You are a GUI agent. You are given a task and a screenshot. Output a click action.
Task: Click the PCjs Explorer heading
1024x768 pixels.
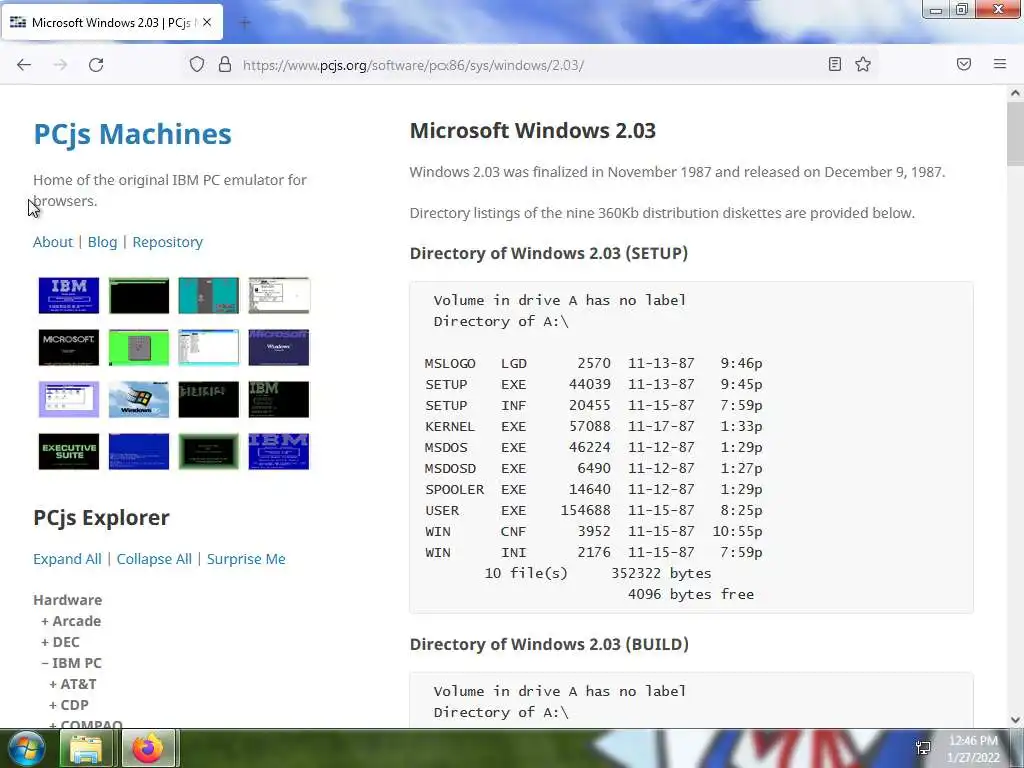tap(101, 517)
